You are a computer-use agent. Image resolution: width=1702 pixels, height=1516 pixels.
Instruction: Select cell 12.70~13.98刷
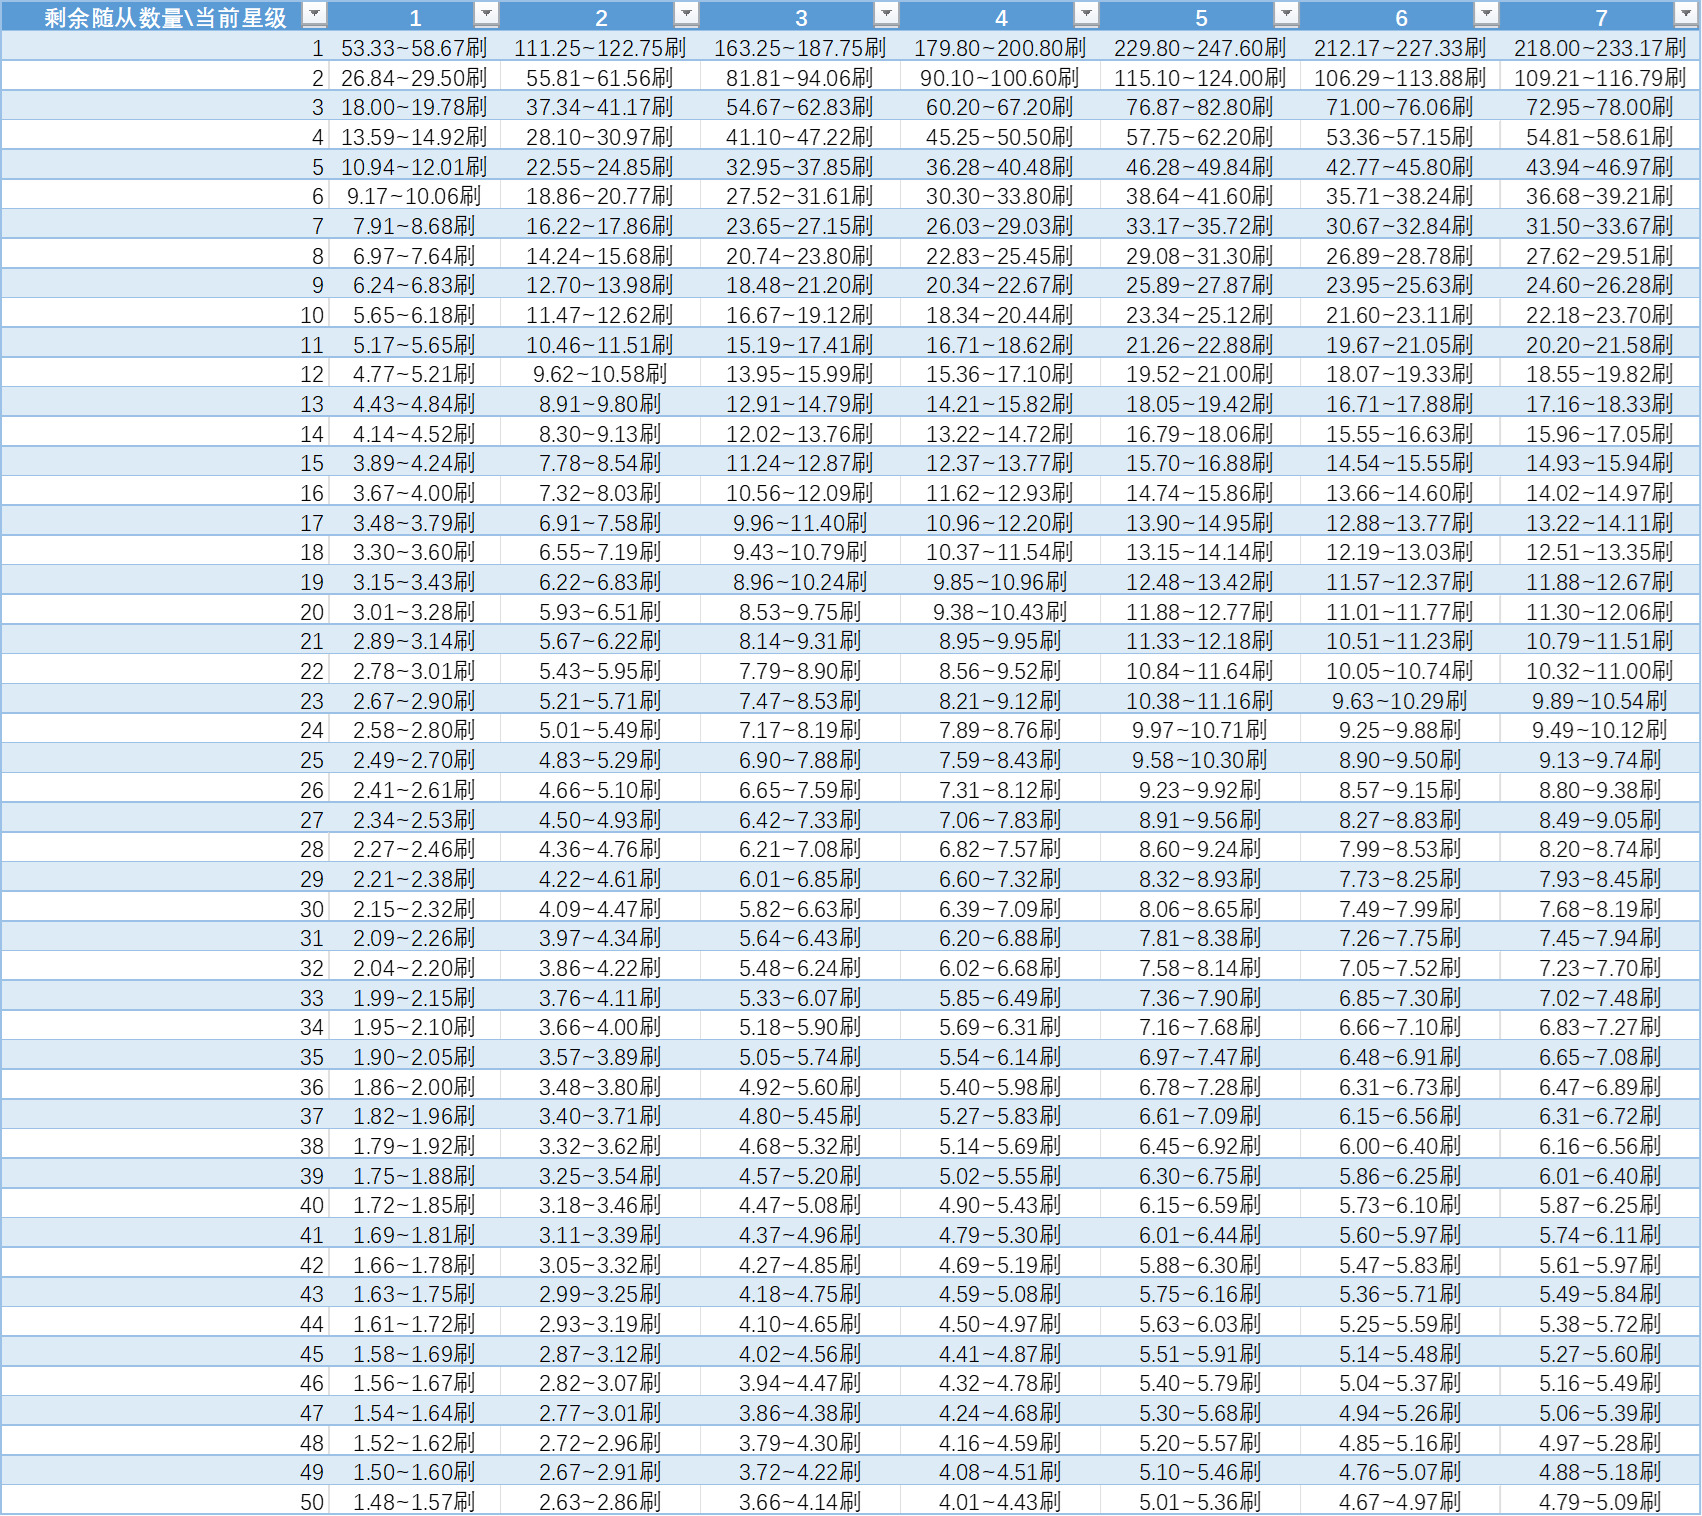600,285
